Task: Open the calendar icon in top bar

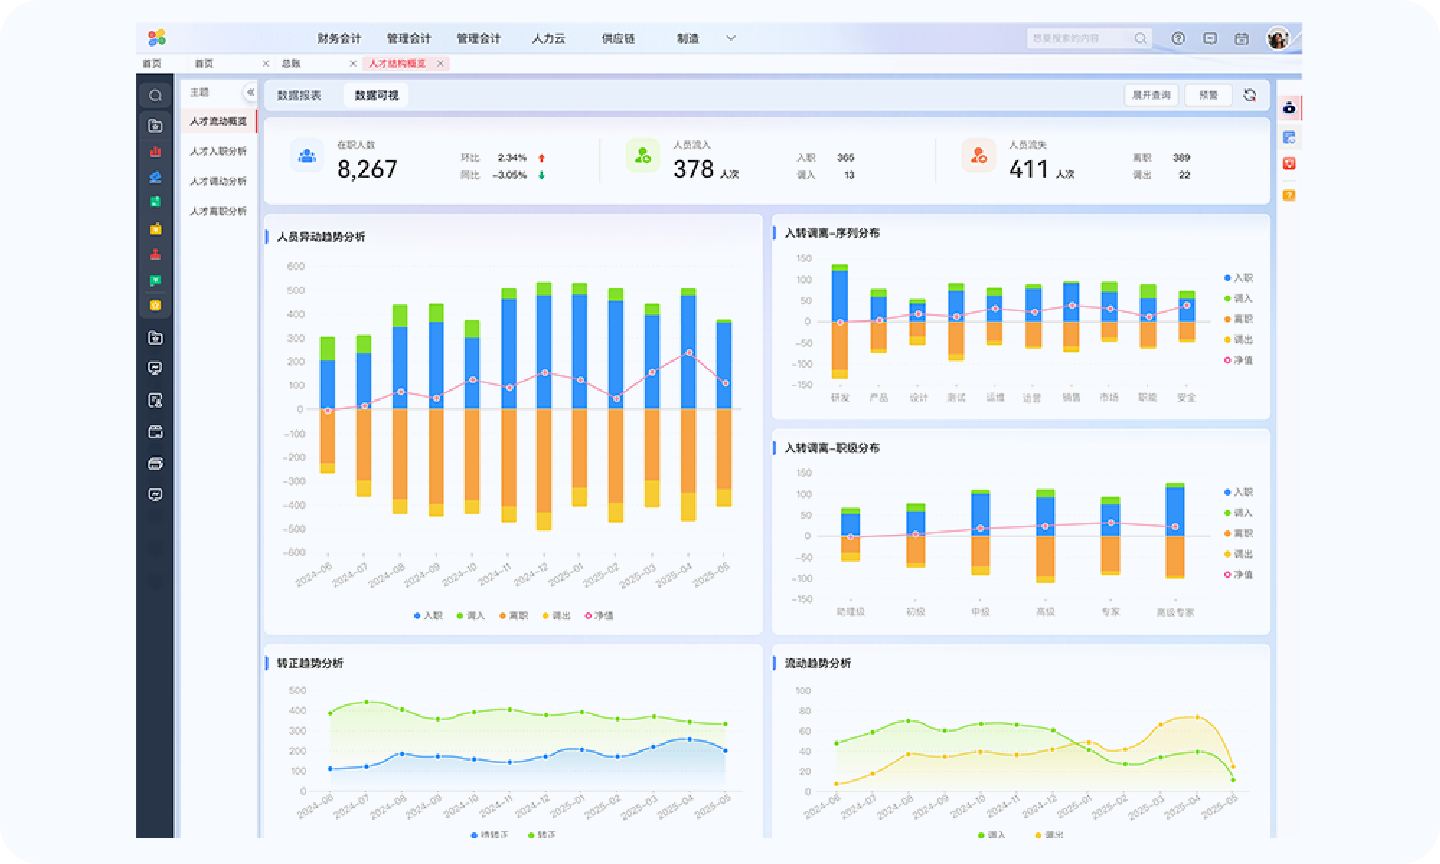Action: coord(1241,38)
